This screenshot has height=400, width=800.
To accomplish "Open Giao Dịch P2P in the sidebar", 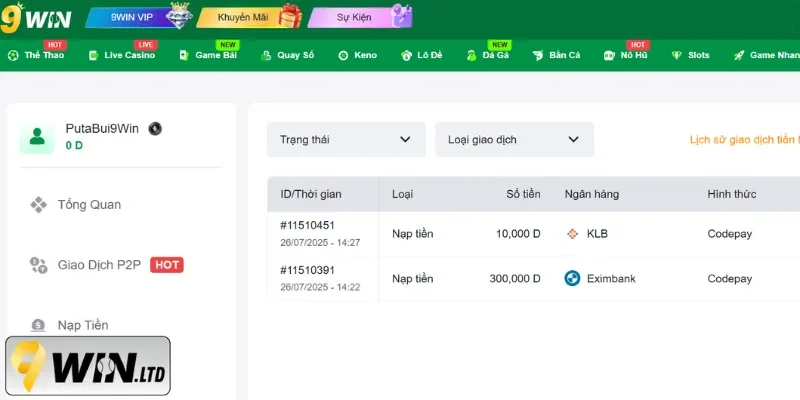I will (x=99, y=265).
